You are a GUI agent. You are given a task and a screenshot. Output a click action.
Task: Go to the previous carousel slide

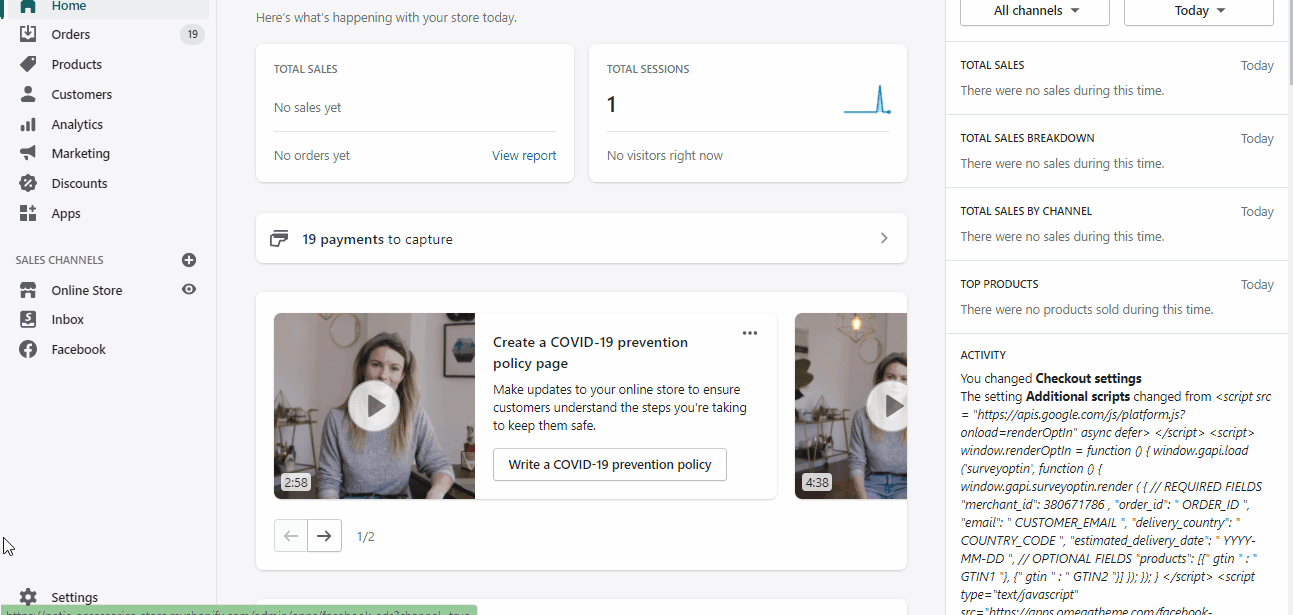pyautogui.click(x=291, y=536)
